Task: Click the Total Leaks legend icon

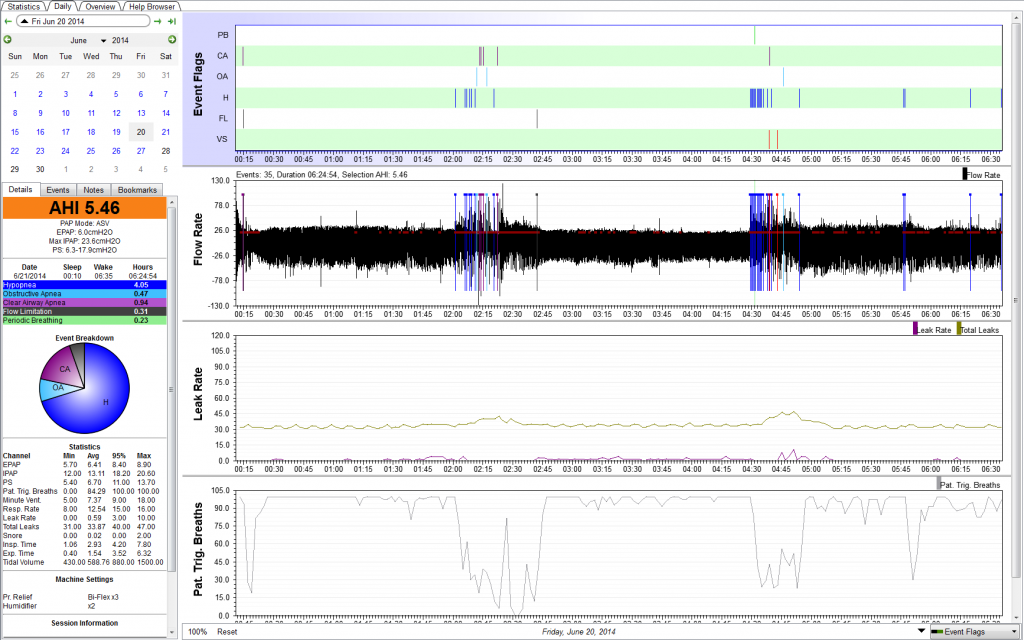Action: point(960,329)
